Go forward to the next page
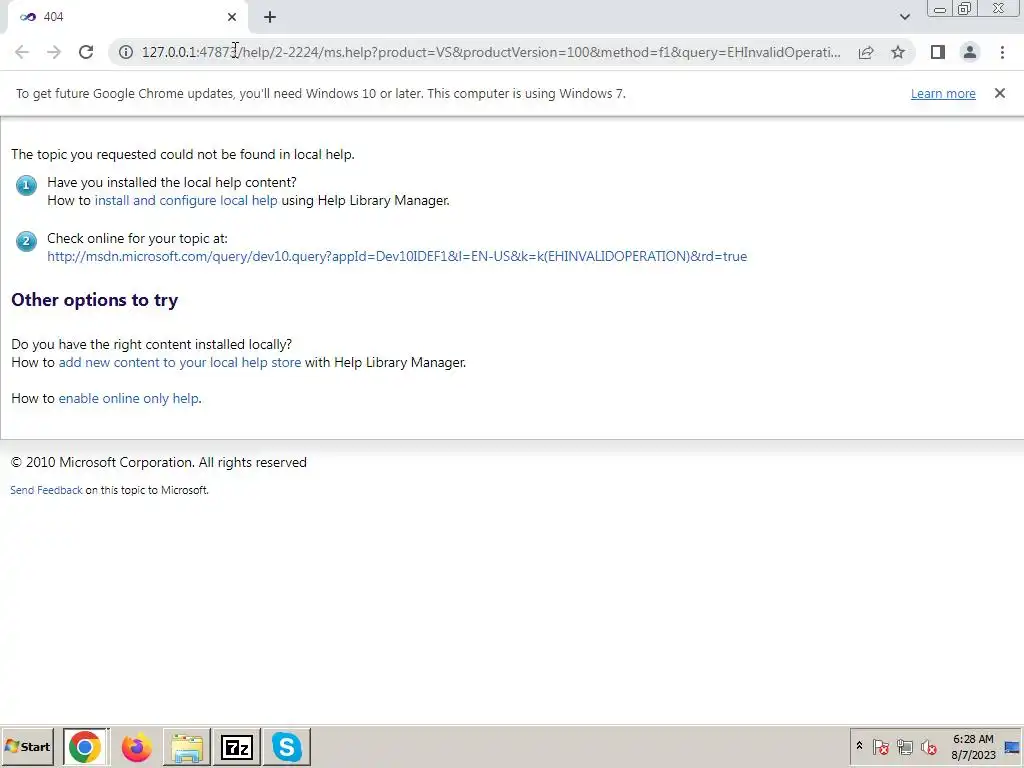This screenshot has height=768, width=1024. (x=54, y=52)
